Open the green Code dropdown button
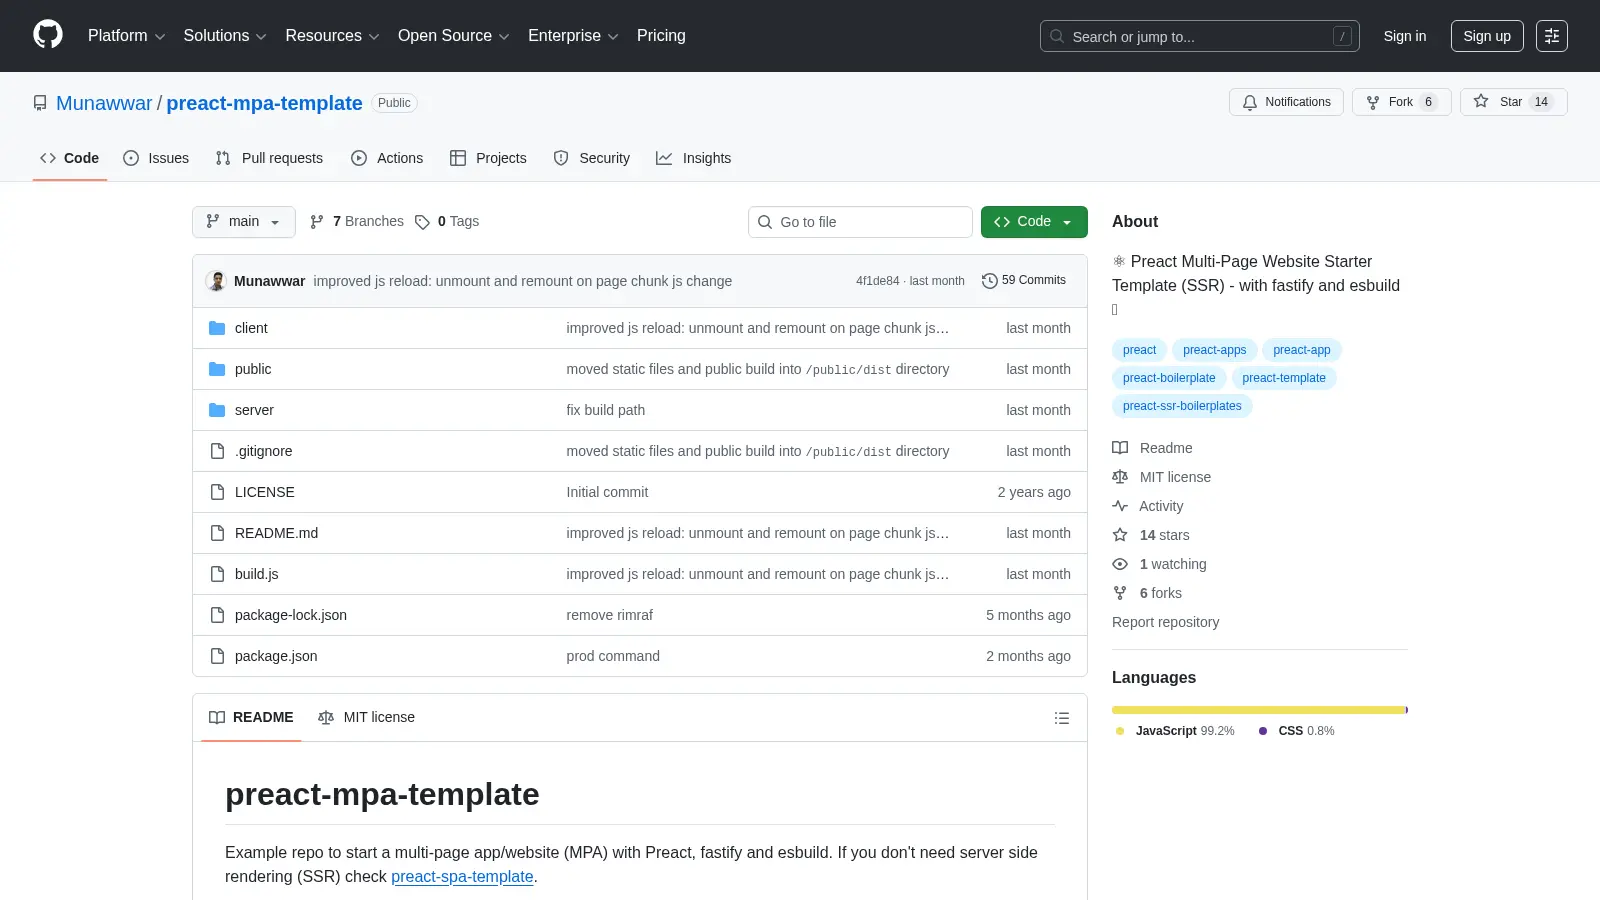The image size is (1600, 900). tap(1034, 222)
